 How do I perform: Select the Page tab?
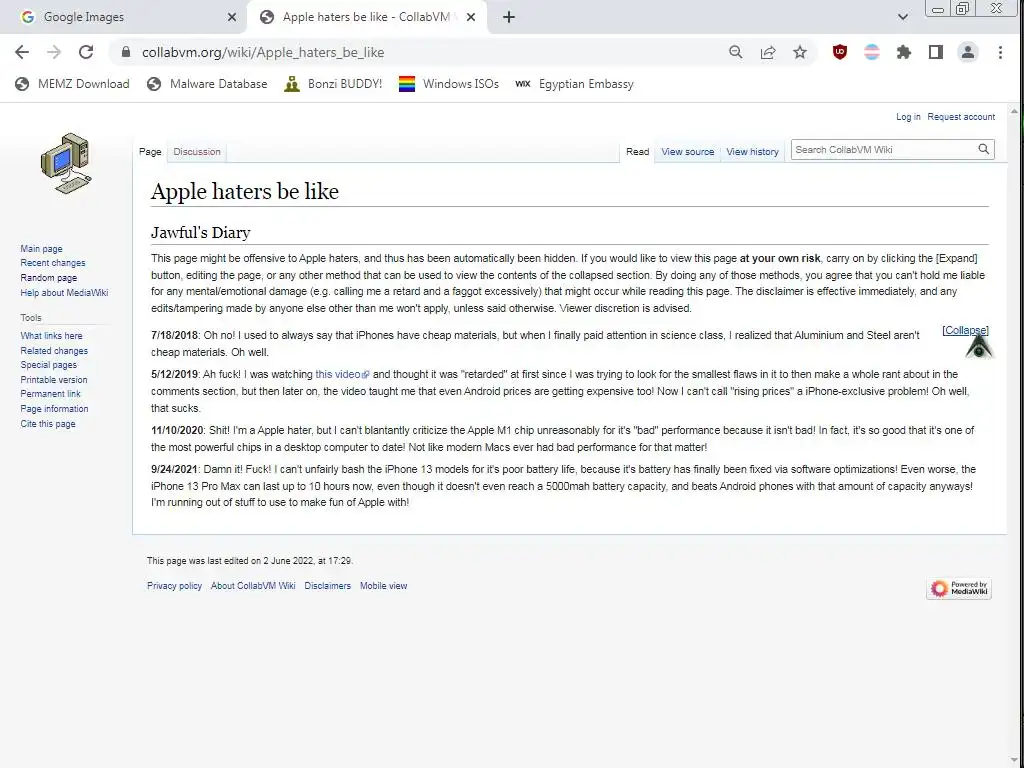pyautogui.click(x=150, y=152)
